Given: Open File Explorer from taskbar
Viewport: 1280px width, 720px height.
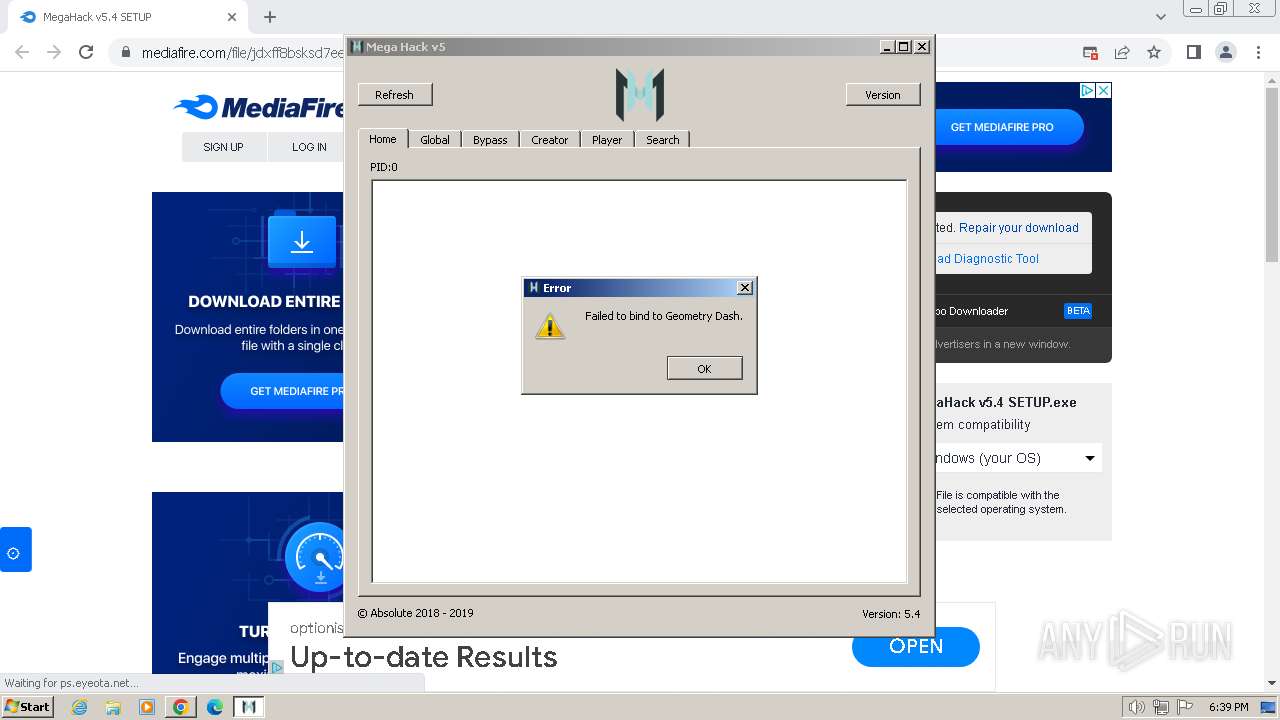Looking at the screenshot, I should [113, 707].
